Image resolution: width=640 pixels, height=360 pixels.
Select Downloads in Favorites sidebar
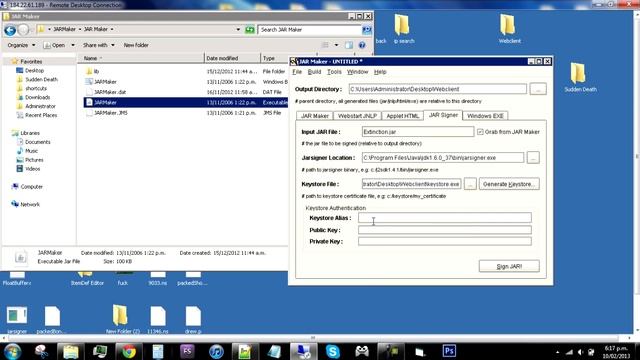pyautogui.click(x=38, y=97)
